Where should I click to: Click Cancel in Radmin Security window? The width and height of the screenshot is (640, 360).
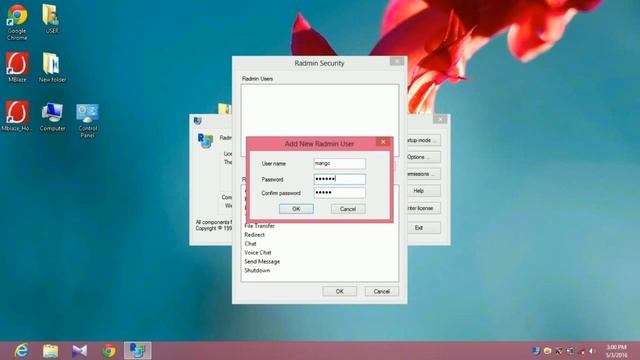coord(382,291)
